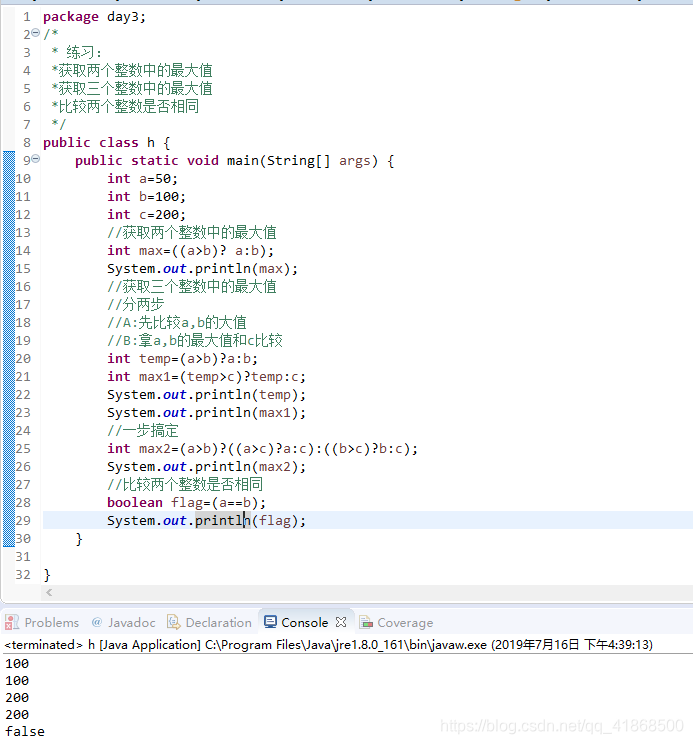
Task: Click the '//一步搞定' comment
Action: tap(143, 430)
